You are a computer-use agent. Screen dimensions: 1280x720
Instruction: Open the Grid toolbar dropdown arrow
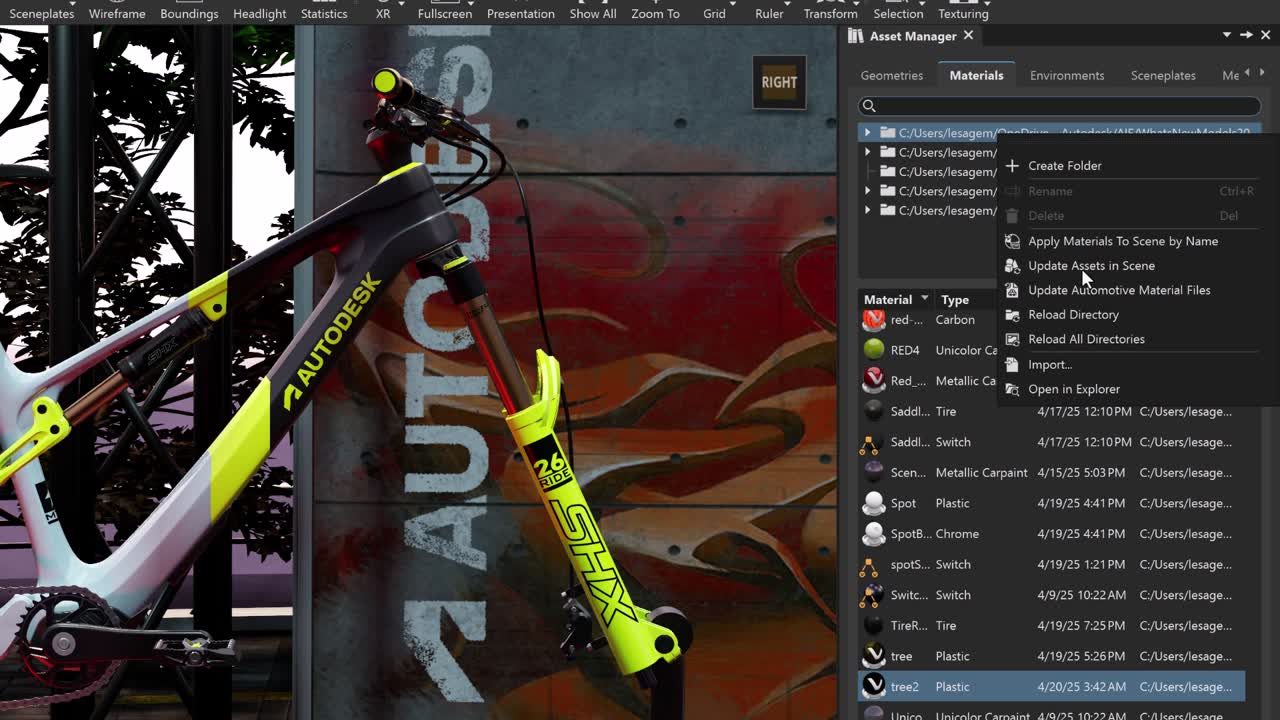pyautogui.click(x=733, y=3)
